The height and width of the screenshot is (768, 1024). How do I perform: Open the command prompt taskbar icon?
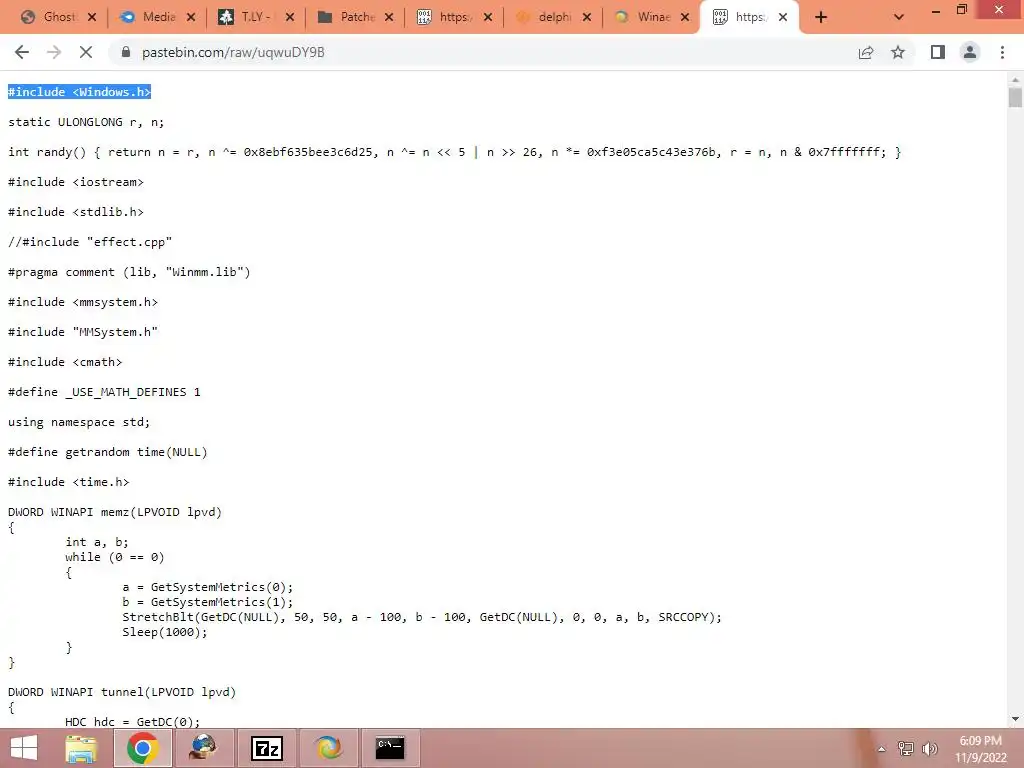[x=390, y=748]
